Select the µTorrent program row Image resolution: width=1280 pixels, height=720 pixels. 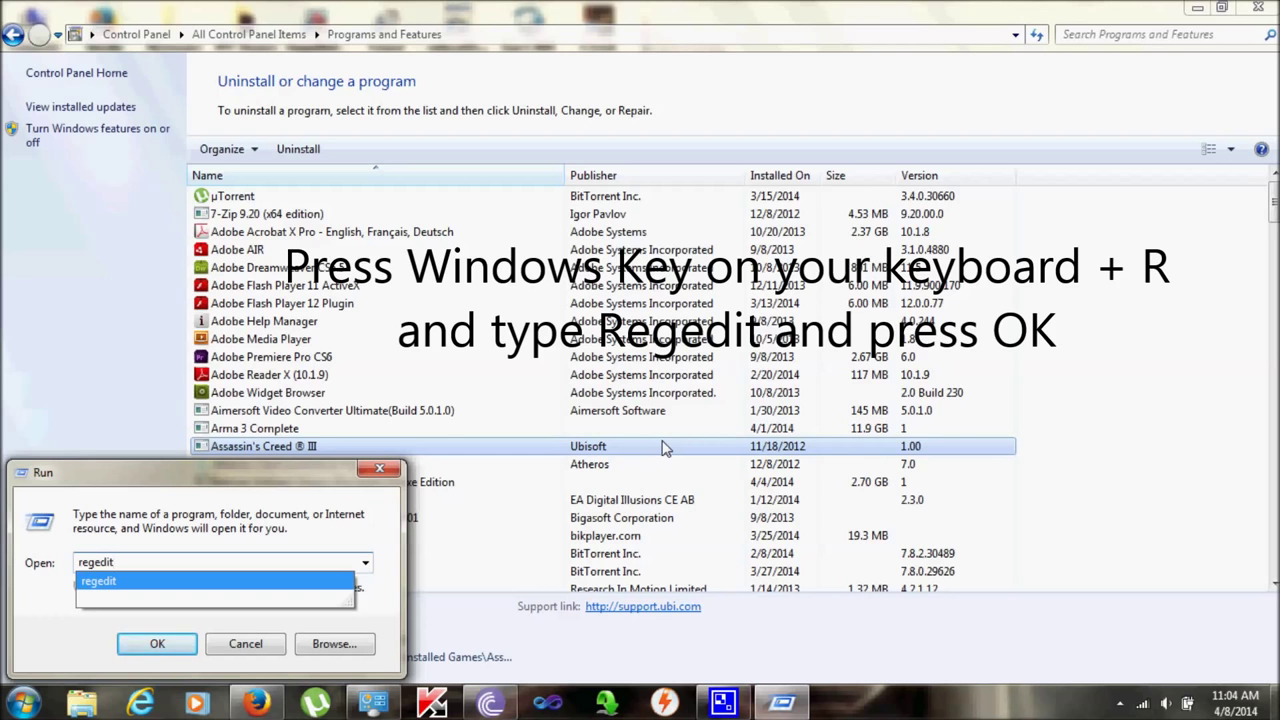[x=603, y=196]
